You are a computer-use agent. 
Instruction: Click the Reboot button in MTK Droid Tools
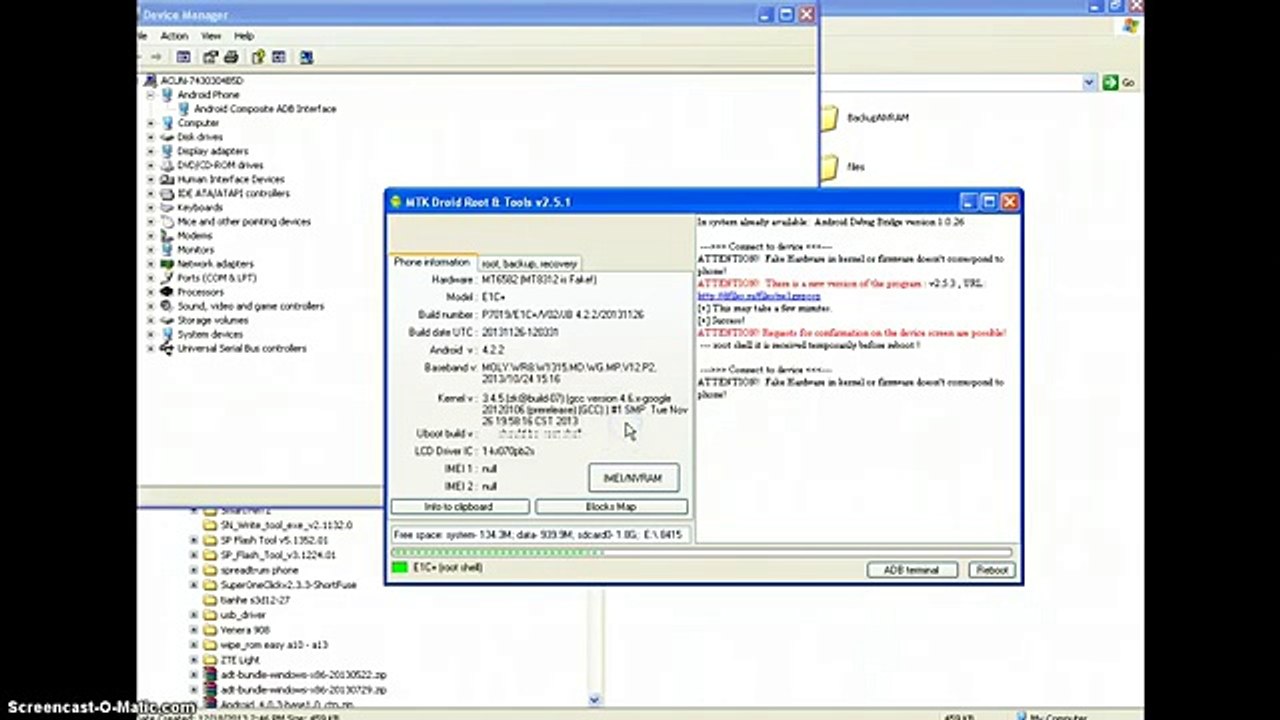pos(991,570)
